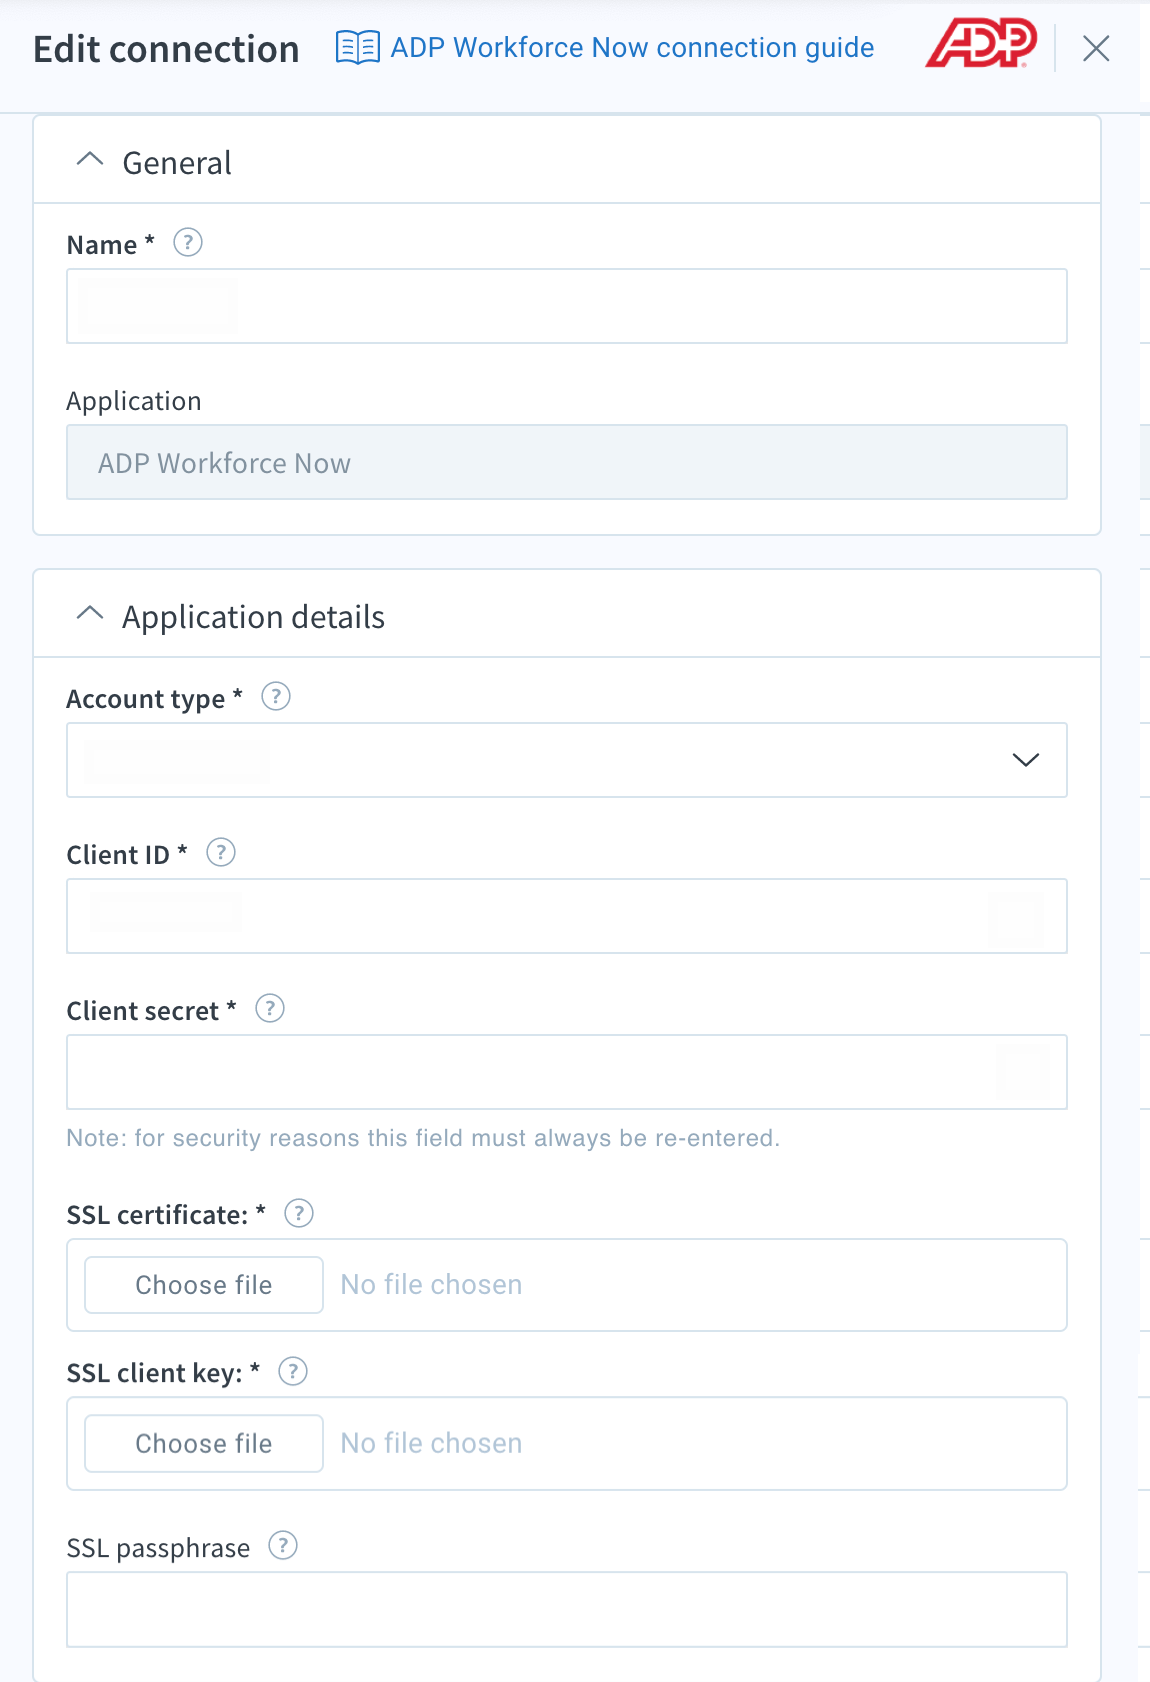Close the Edit connection panel
This screenshot has height=1682, width=1150.
[x=1096, y=48]
